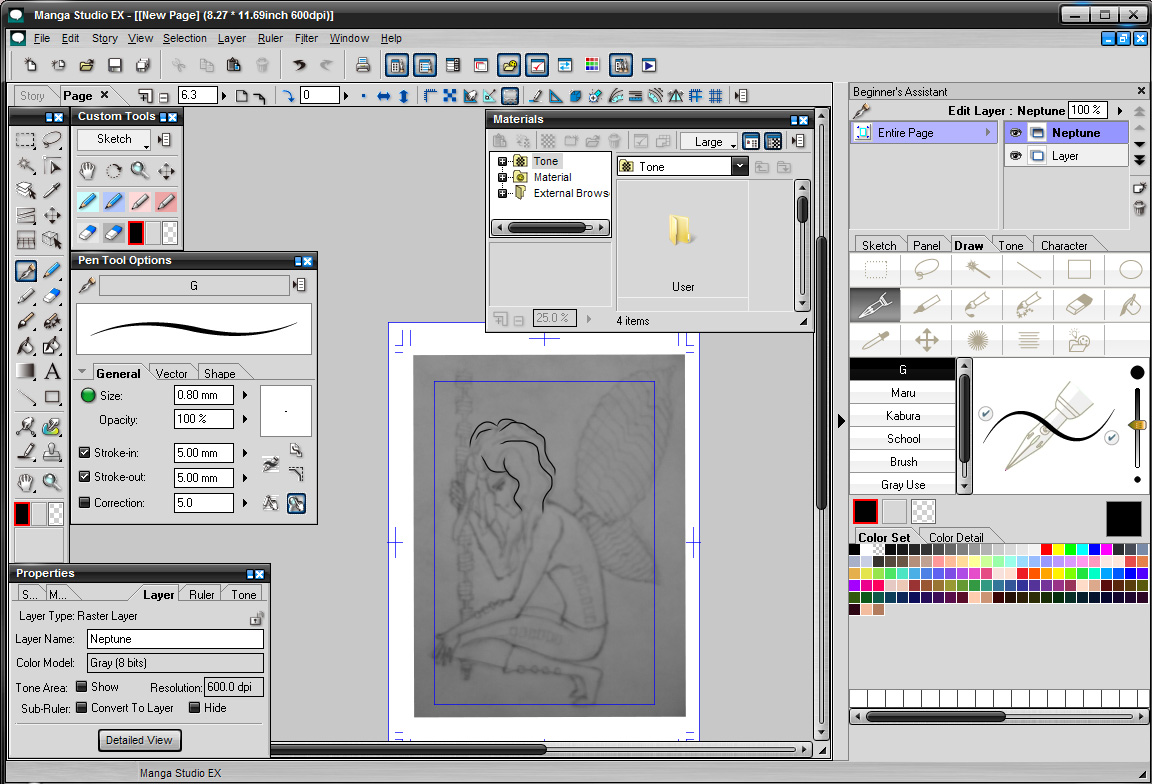The height and width of the screenshot is (784, 1152).
Task: Disable the Stroke-in checkbox
Action: [x=84, y=453]
